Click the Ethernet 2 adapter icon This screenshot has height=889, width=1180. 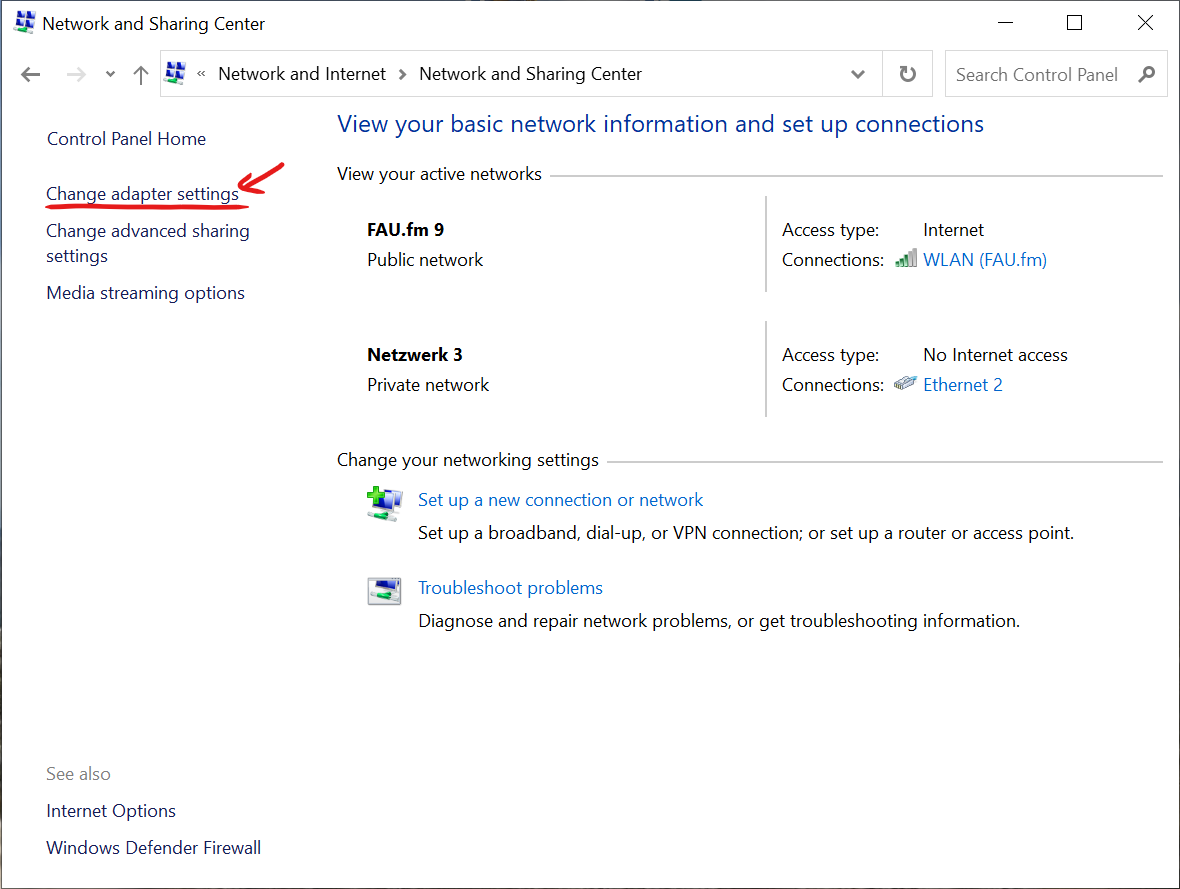pos(905,384)
